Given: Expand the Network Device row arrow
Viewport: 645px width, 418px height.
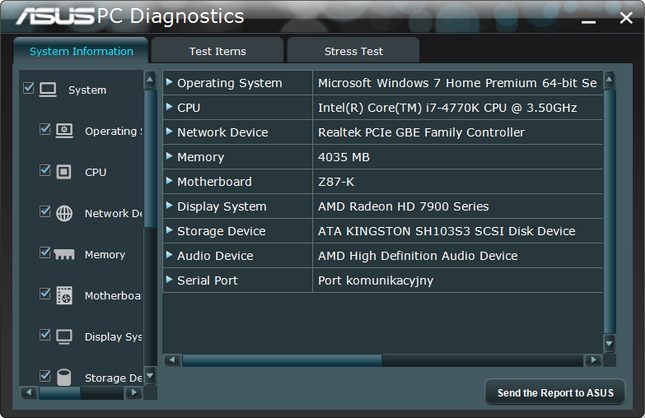Looking at the screenshot, I should pyautogui.click(x=169, y=131).
